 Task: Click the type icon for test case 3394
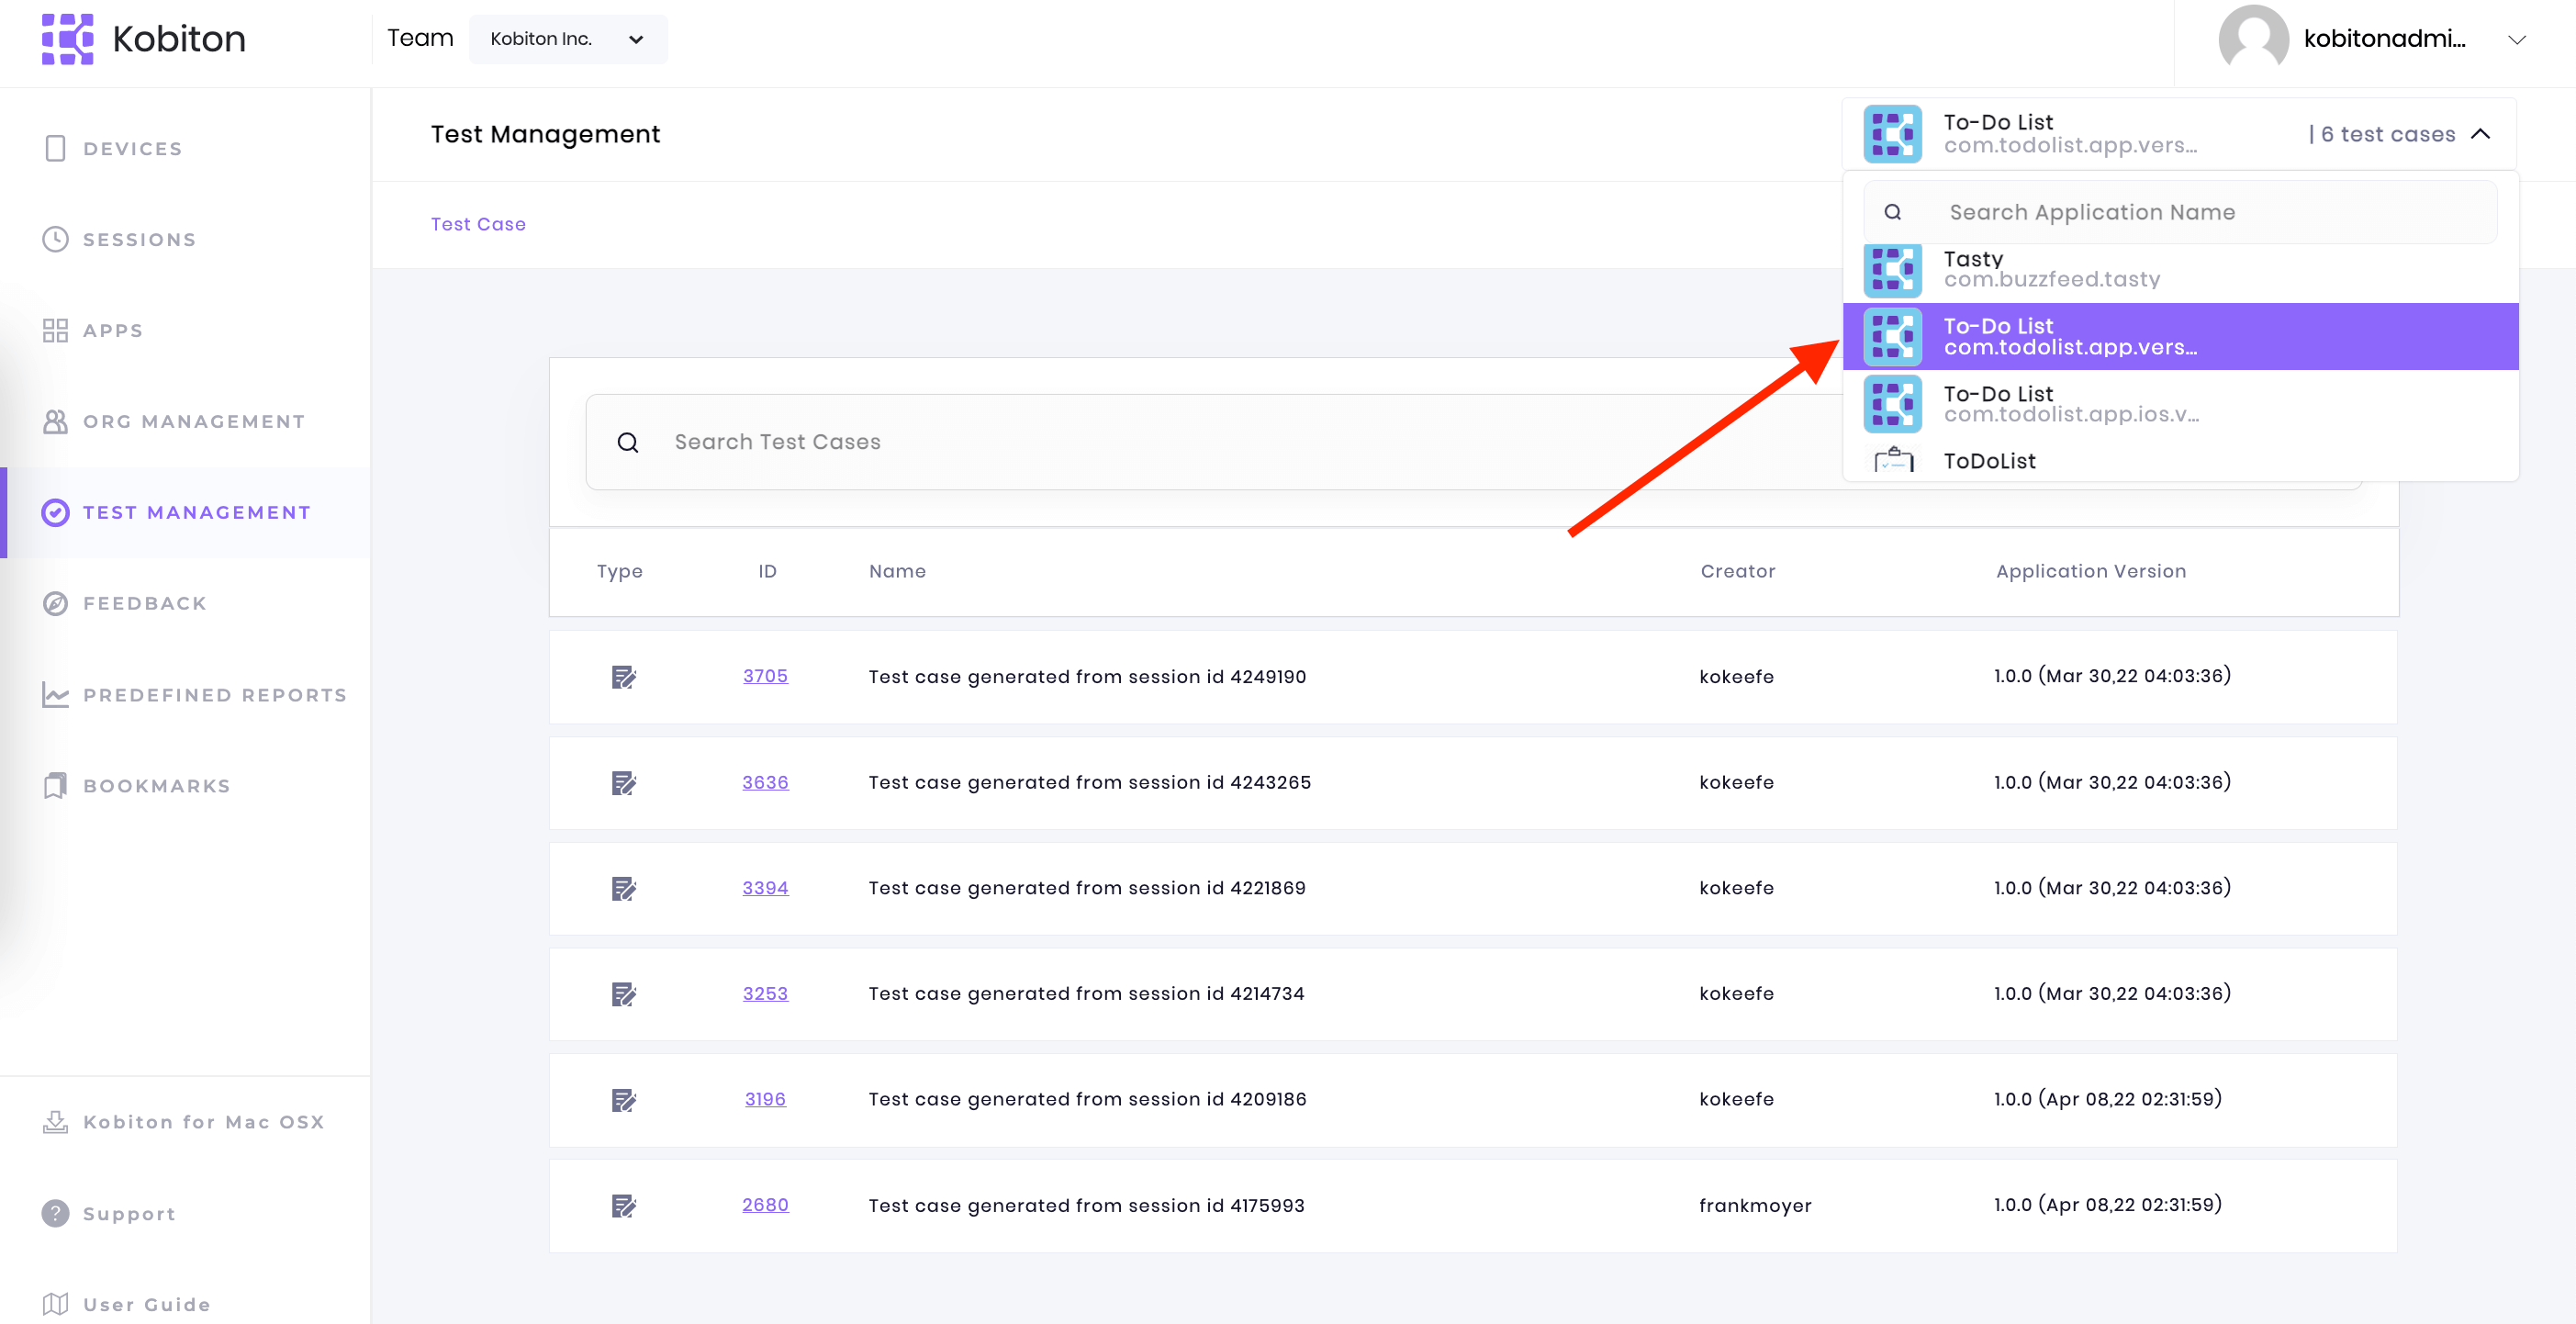click(x=623, y=888)
